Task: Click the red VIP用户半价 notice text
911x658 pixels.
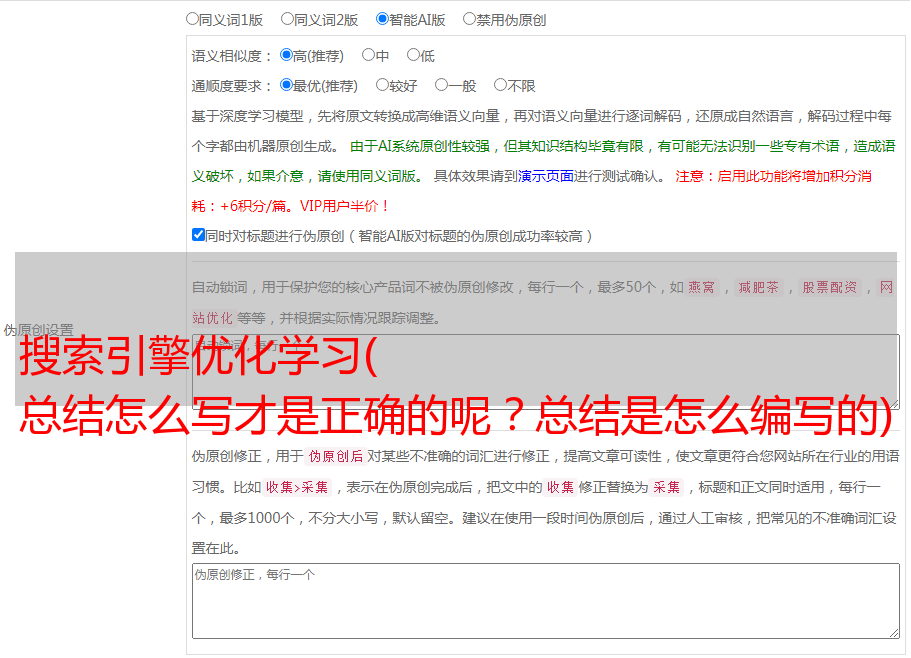Action: point(344,206)
